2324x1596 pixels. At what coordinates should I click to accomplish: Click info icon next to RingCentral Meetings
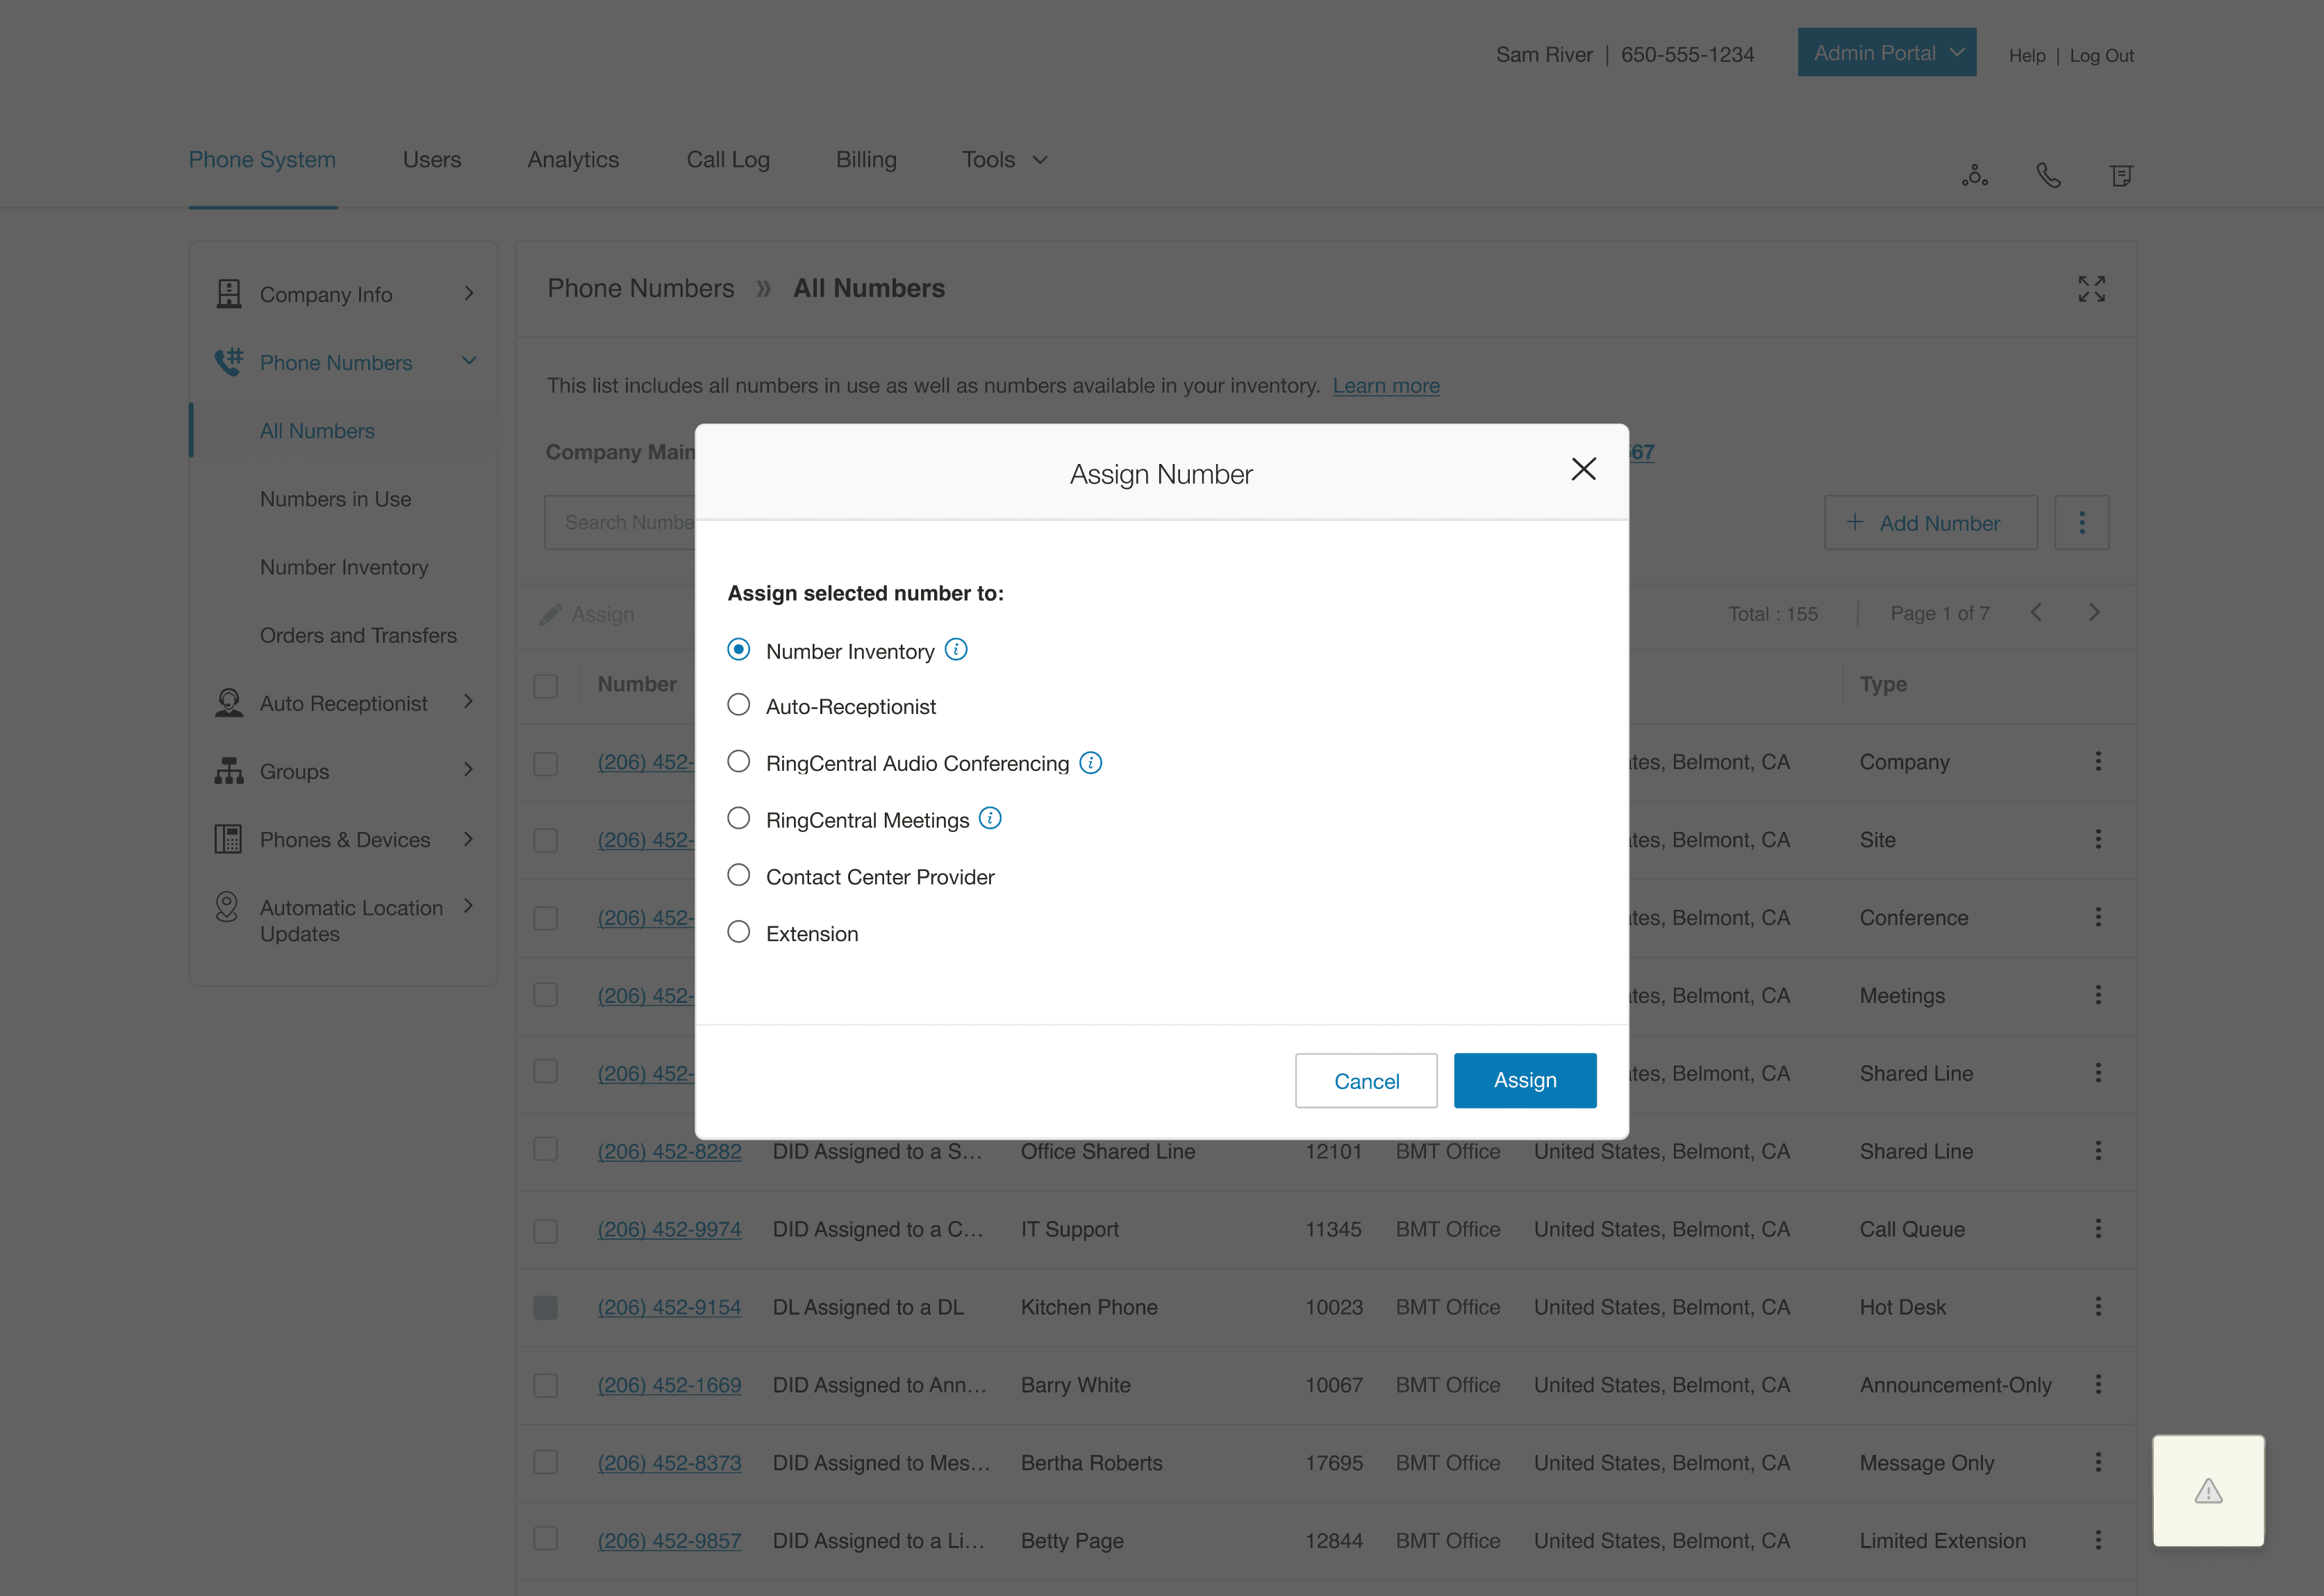[990, 819]
